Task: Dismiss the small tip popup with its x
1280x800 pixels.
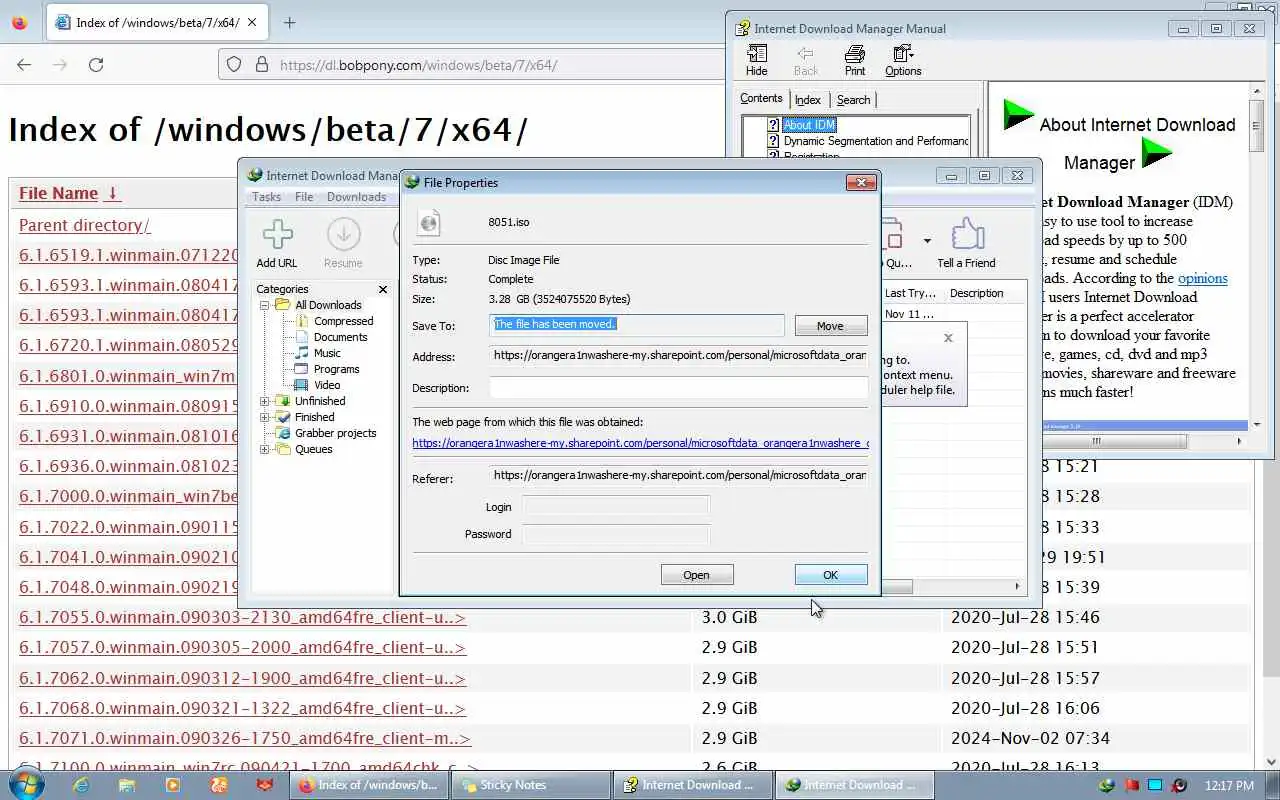Action: tap(948, 338)
